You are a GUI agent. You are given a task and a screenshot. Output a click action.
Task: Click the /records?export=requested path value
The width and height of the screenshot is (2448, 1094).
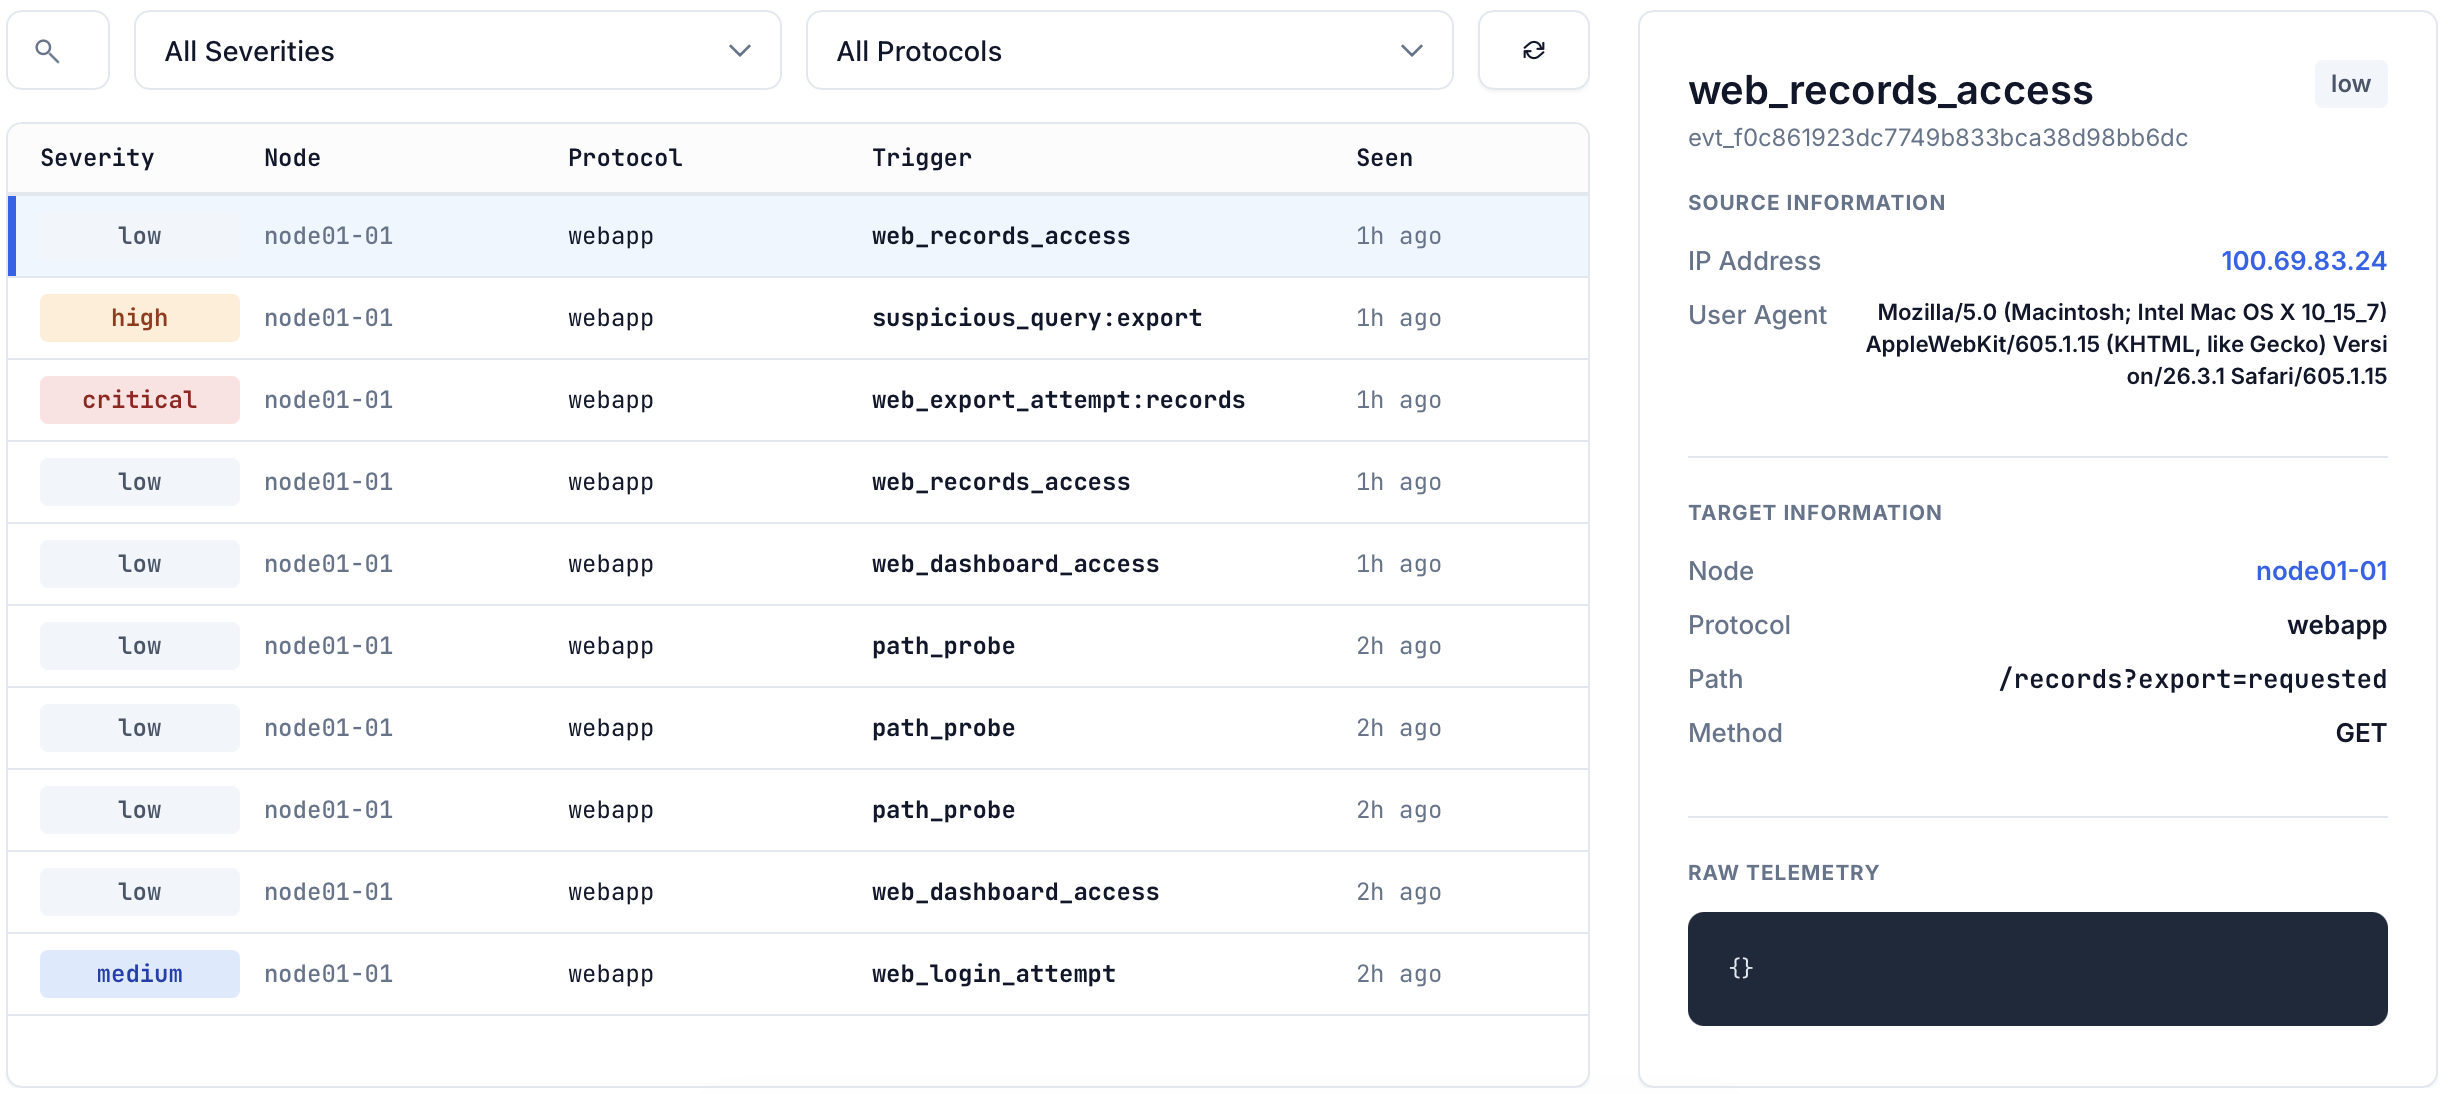coord(2192,679)
